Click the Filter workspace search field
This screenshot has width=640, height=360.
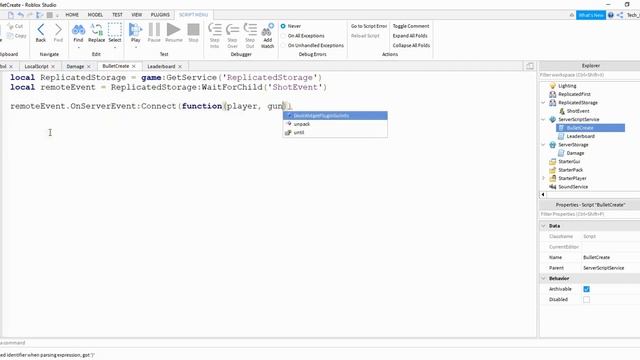[x=589, y=75]
